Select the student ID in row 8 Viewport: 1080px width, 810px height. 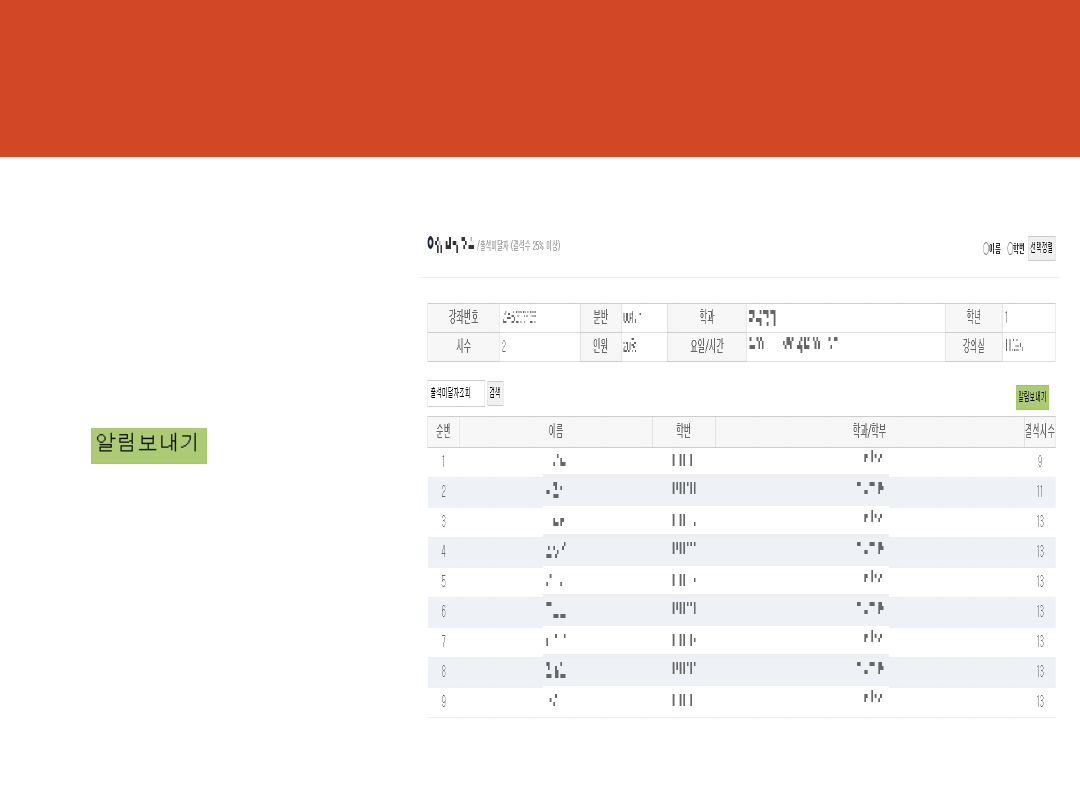[x=683, y=671]
